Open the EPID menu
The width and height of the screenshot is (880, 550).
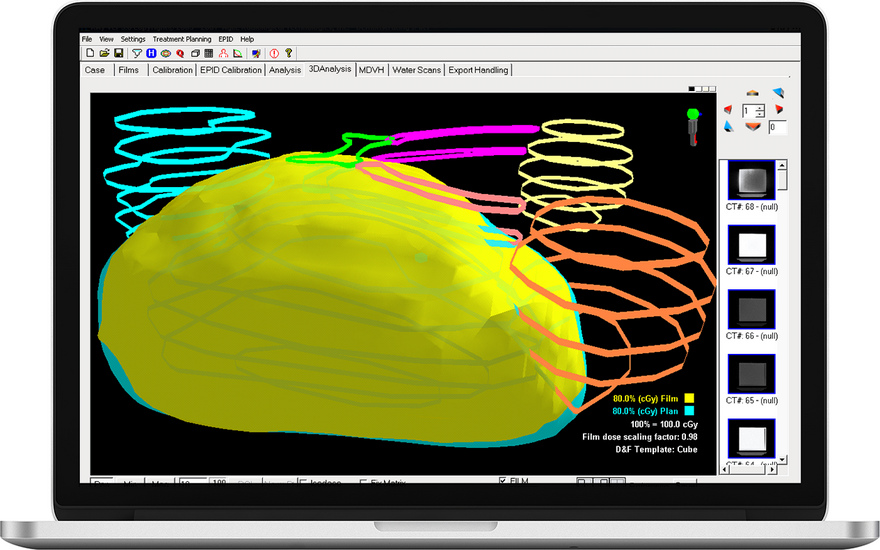coord(225,39)
